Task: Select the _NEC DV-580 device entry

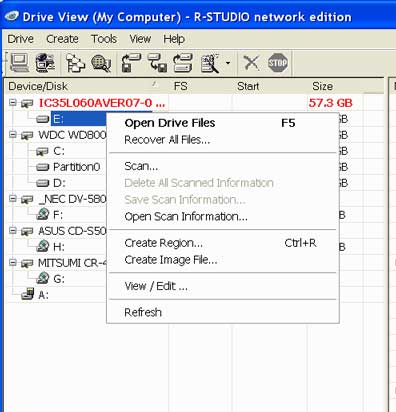Action: point(72,199)
